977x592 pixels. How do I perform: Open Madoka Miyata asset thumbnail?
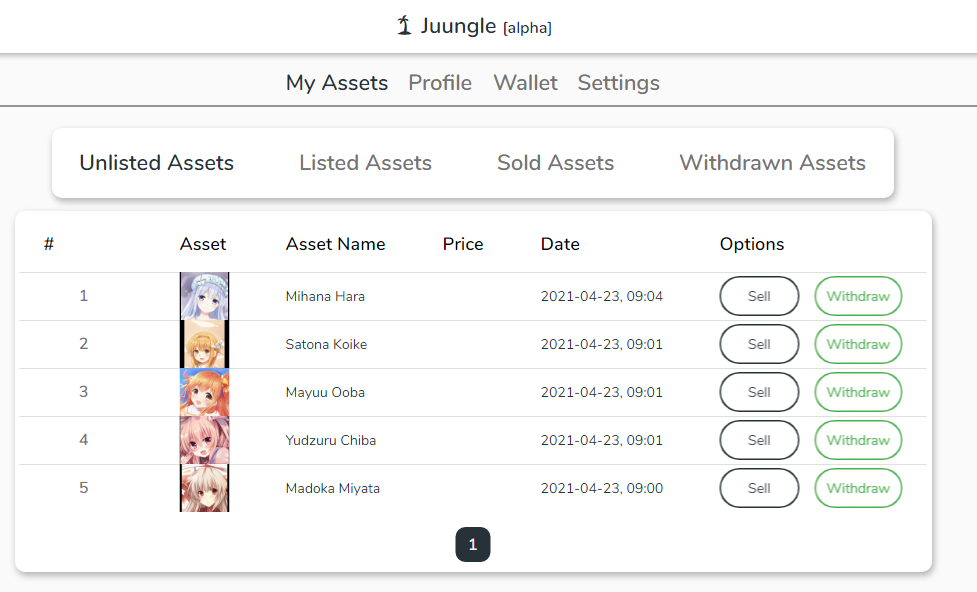tap(204, 488)
